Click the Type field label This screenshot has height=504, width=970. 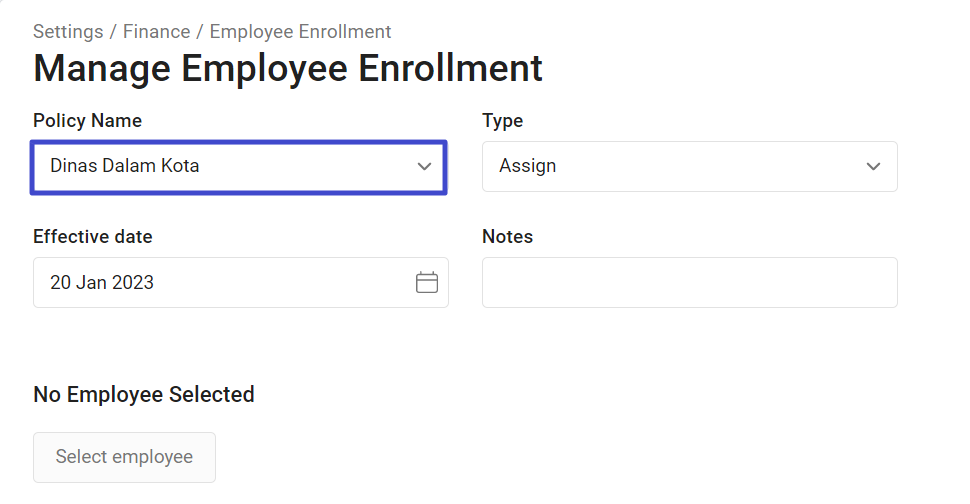[x=502, y=121]
